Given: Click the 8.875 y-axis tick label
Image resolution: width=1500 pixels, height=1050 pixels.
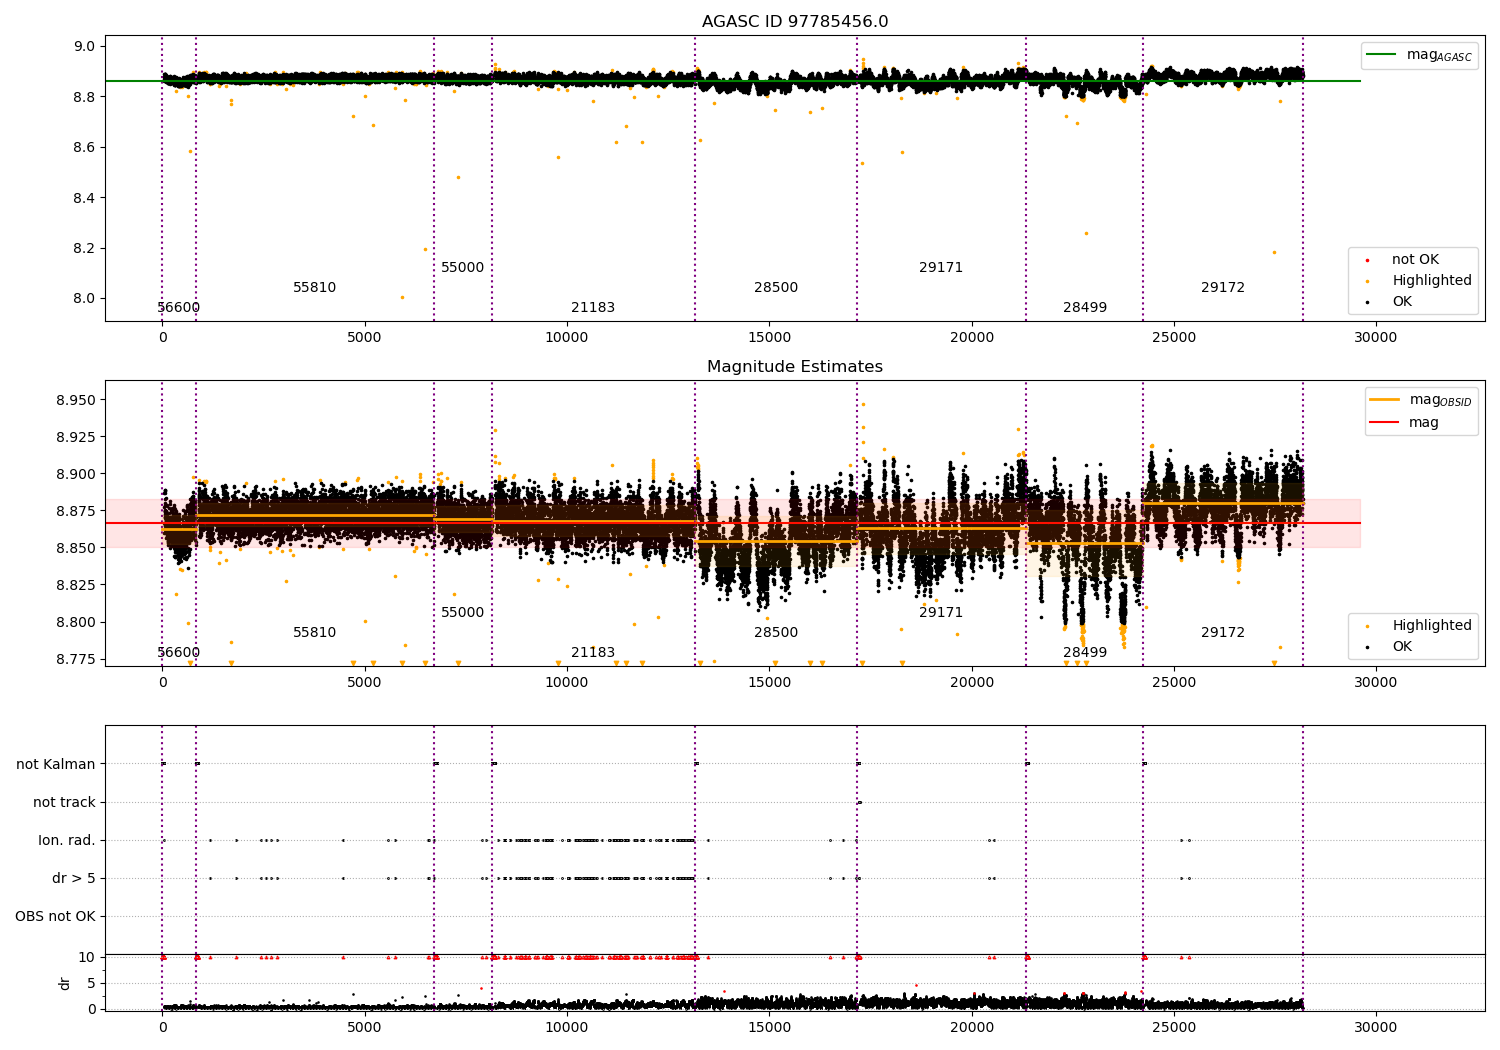Looking at the screenshot, I should click(76, 512).
